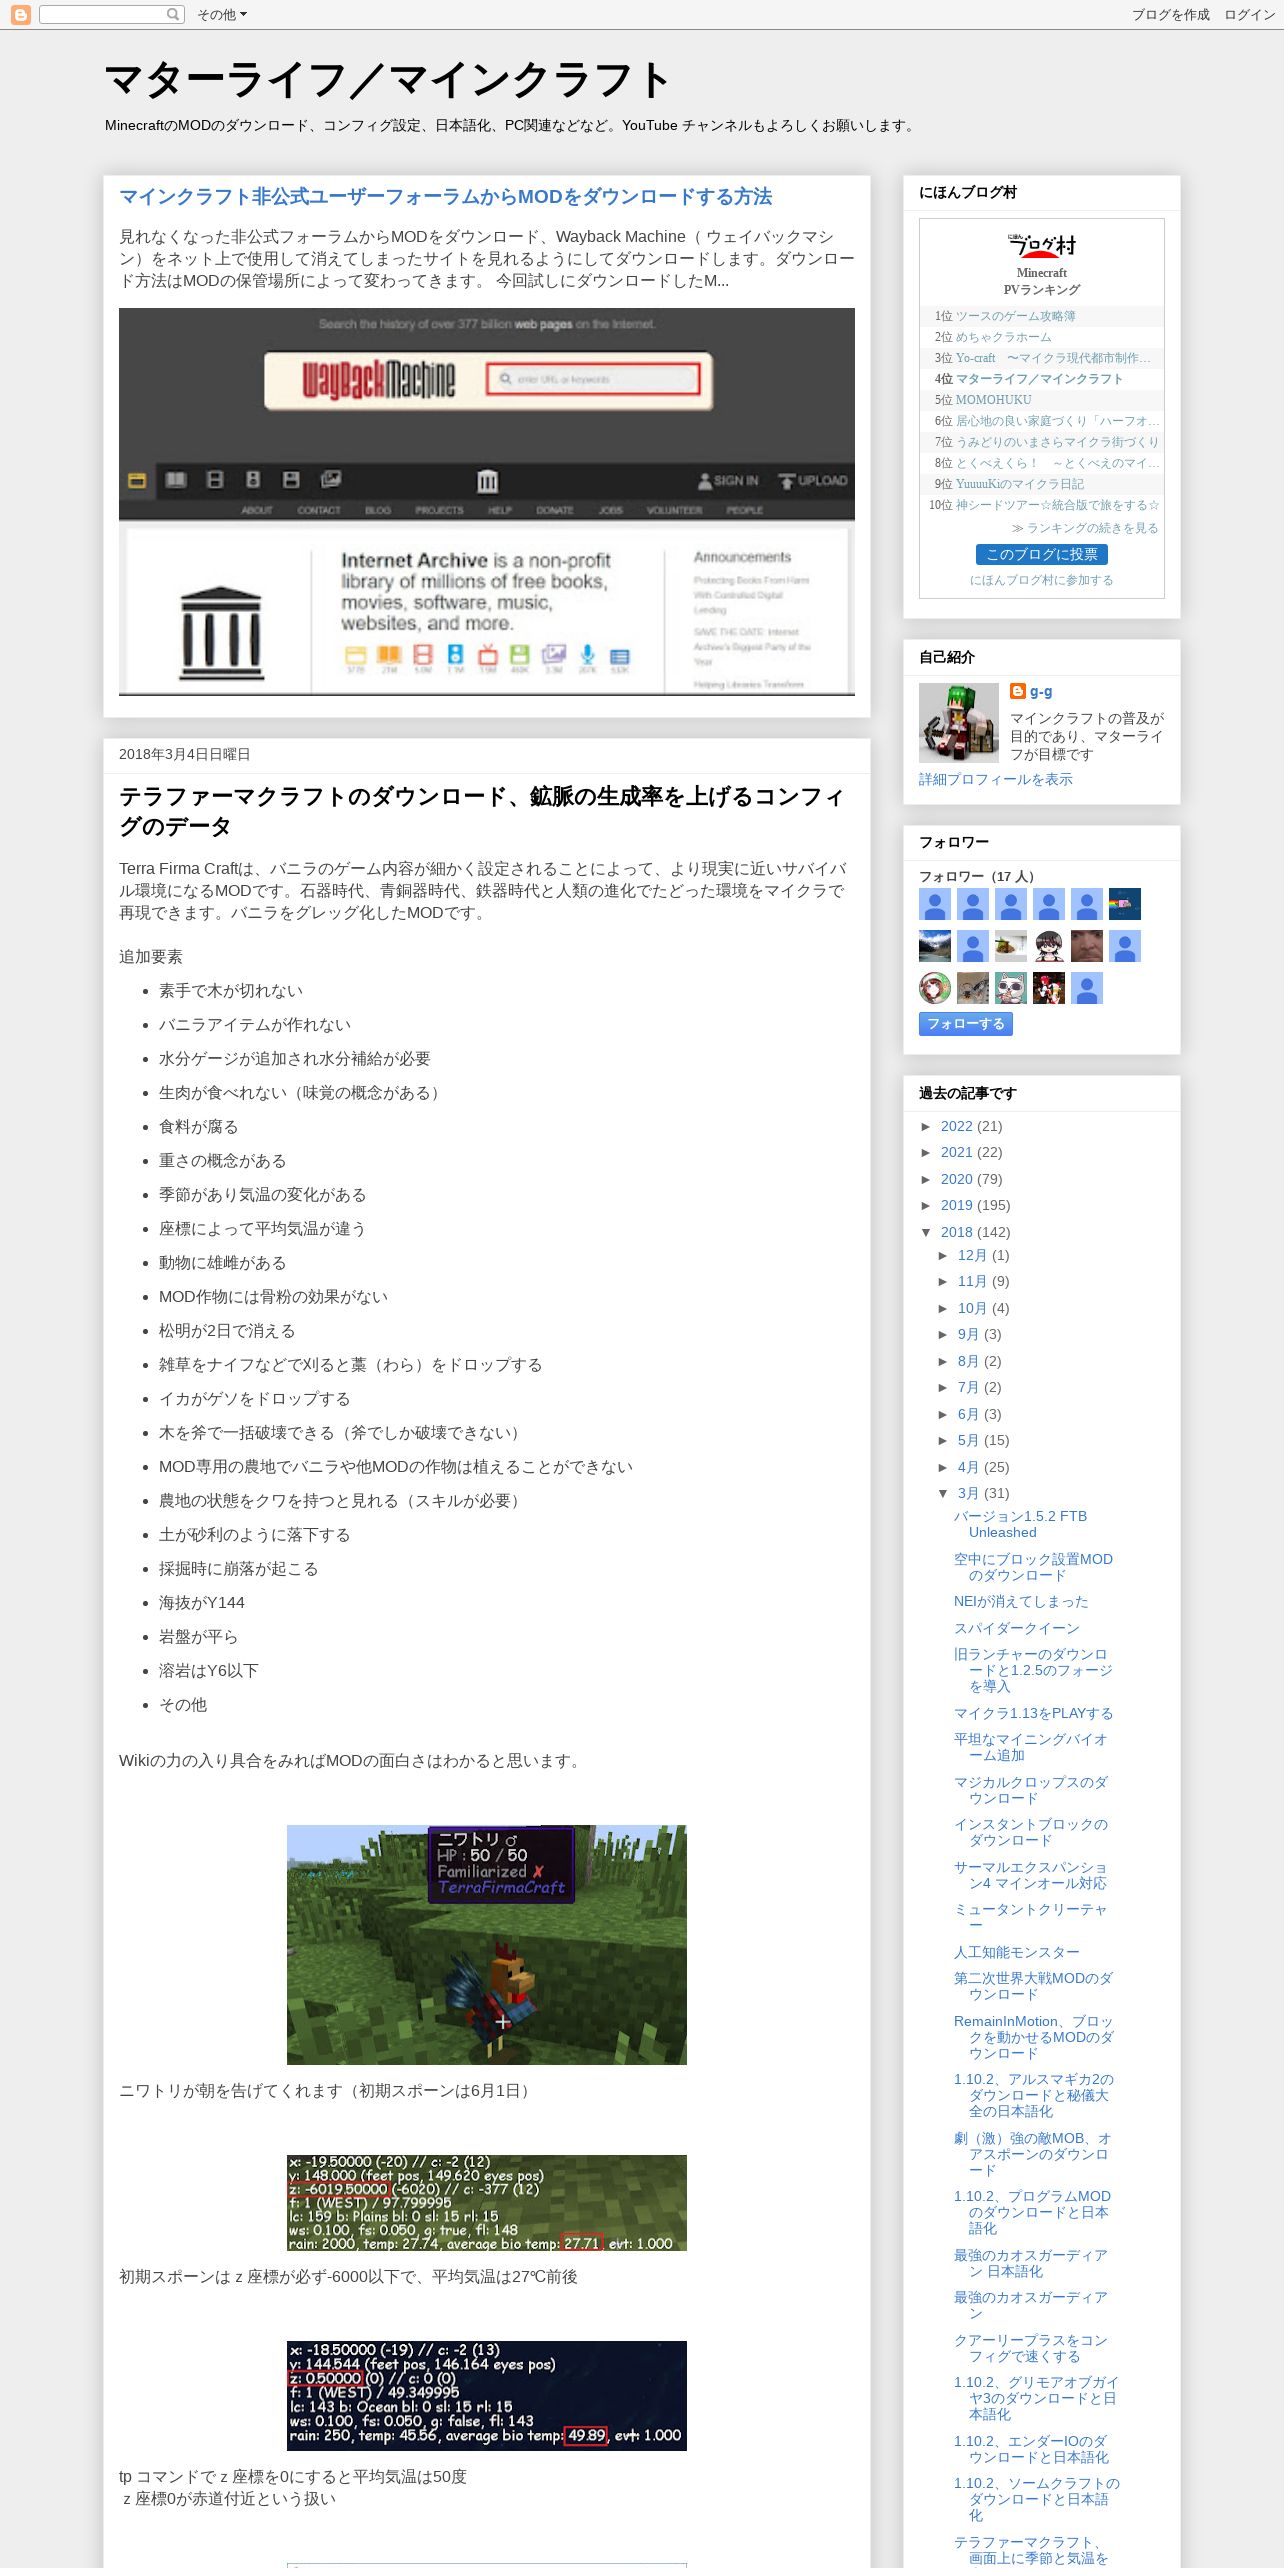Viewport: 1284px width, 2568px height.
Task: Open archive post ミュータントクリーチャー
Action: click(1030, 1917)
